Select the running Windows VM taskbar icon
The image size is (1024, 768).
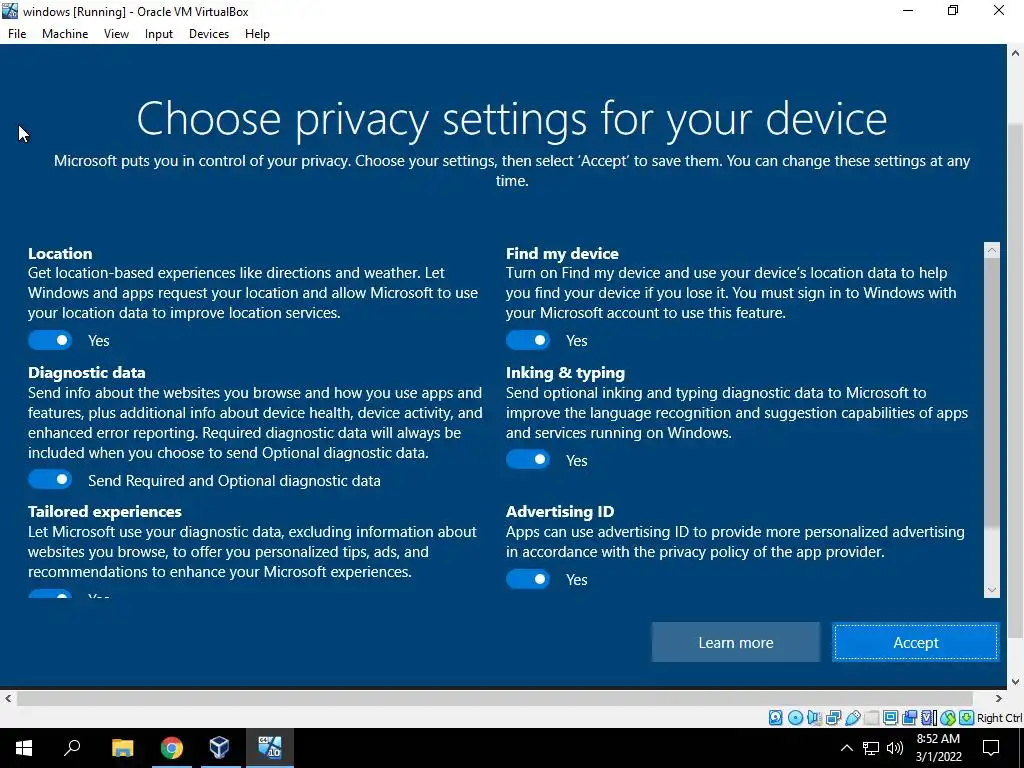[269, 748]
